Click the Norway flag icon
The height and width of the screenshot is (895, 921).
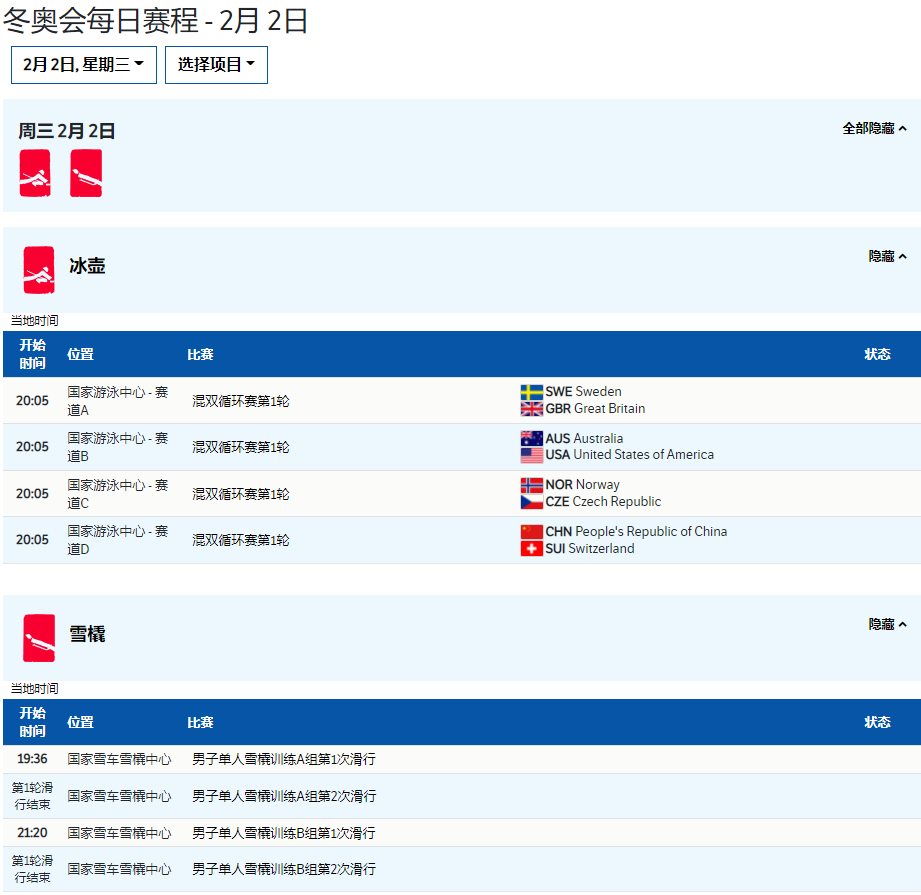click(x=531, y=485)
